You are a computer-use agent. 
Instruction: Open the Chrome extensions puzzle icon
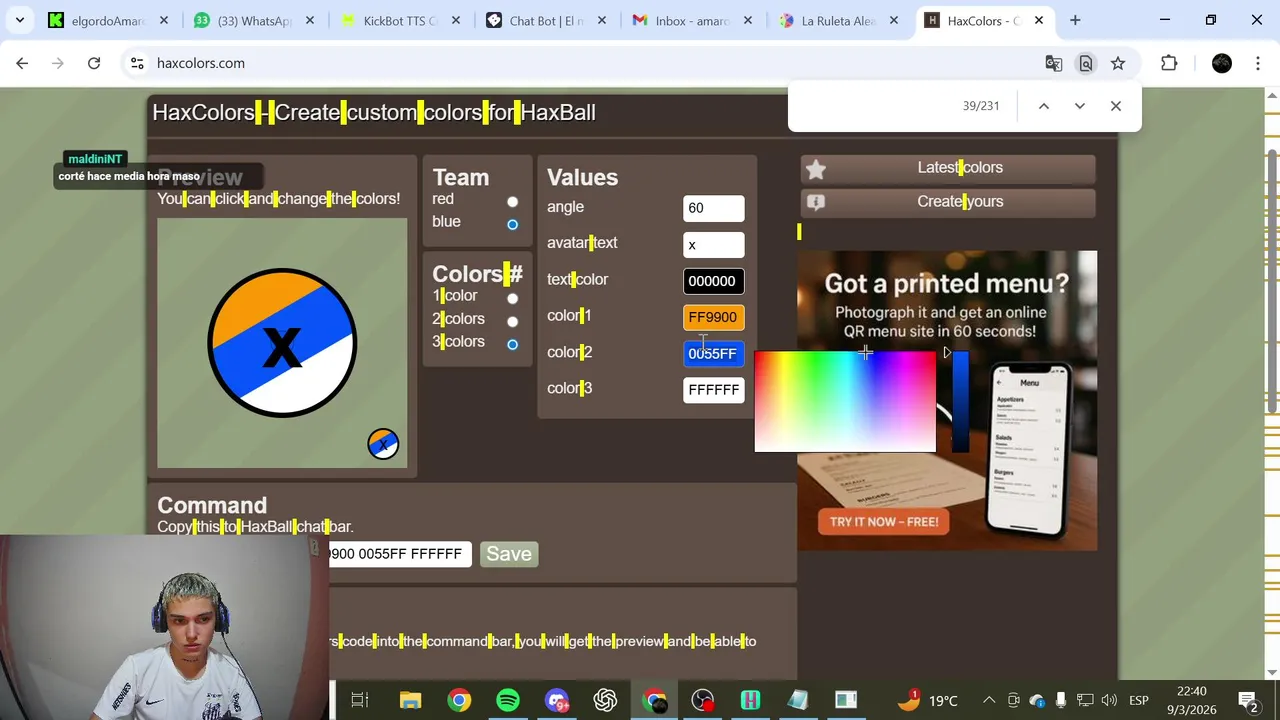click(x=1169, y=63)
